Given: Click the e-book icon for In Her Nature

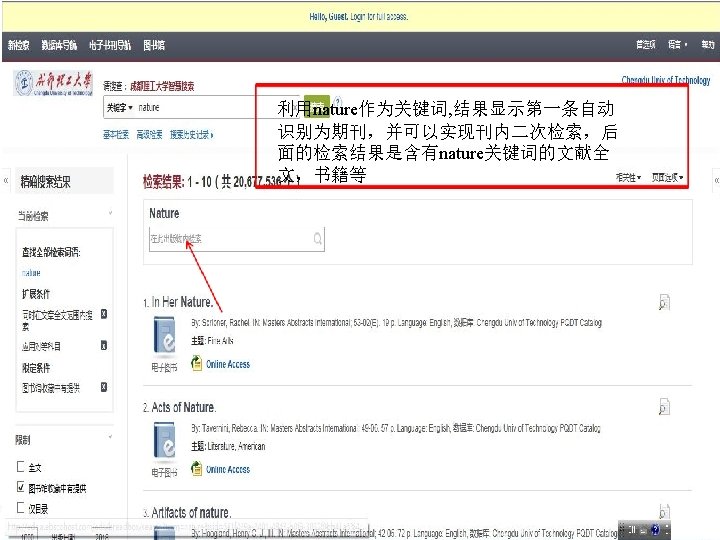Looking at the screenshot, I should click(x=165, y=336).
